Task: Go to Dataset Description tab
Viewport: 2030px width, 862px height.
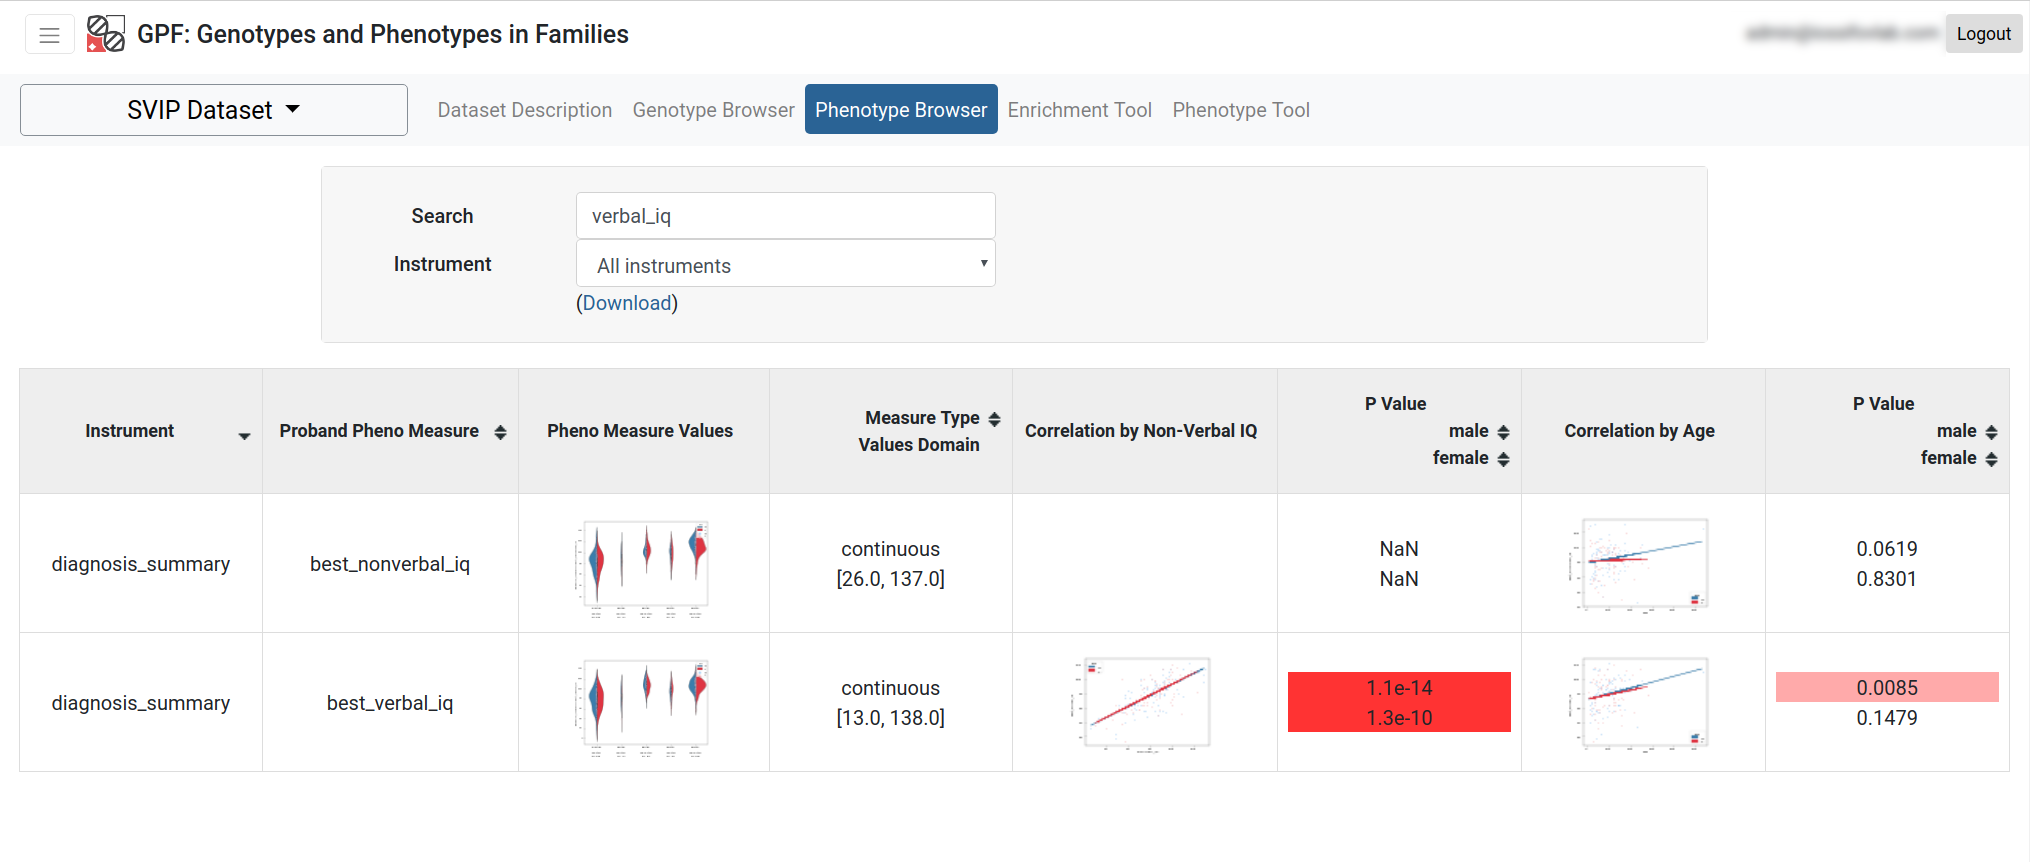Action: pos(525,110)
